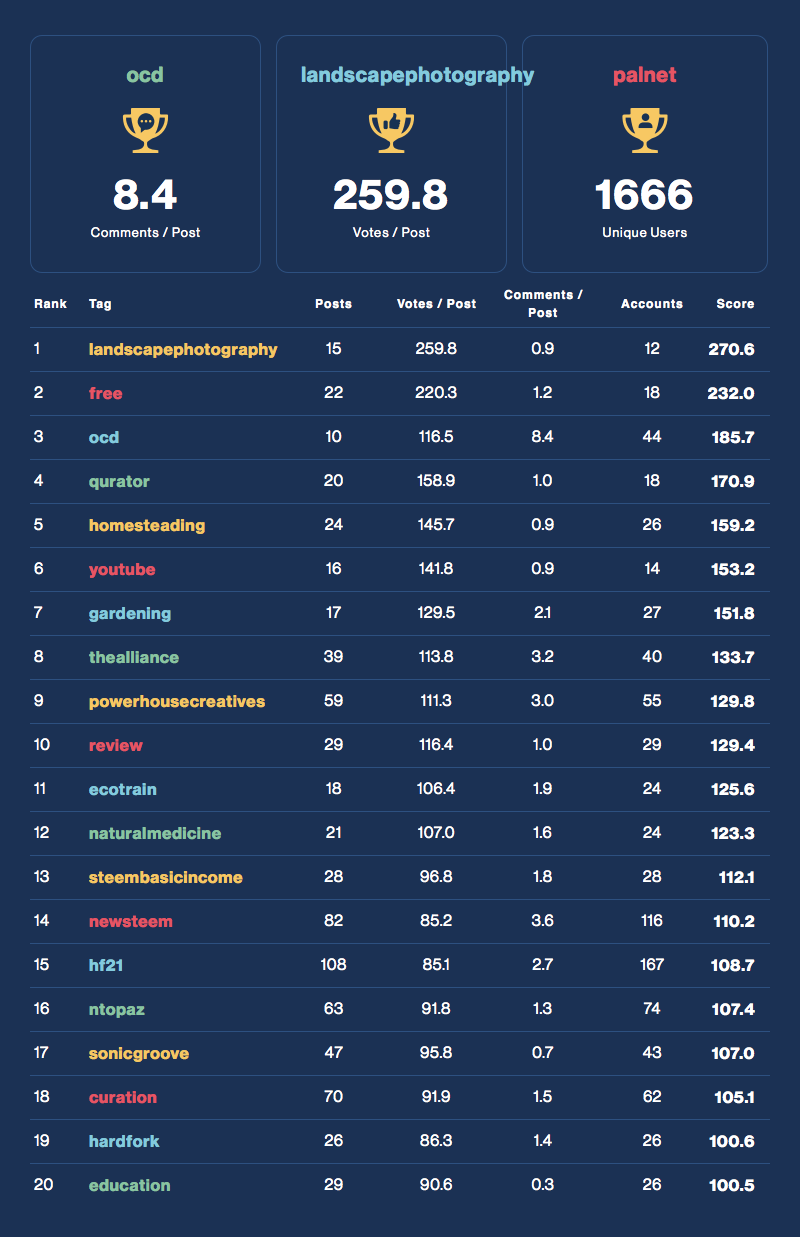Click the sonicgroove tag link
The image size is (800, 1237).
tap(138, 1053)
